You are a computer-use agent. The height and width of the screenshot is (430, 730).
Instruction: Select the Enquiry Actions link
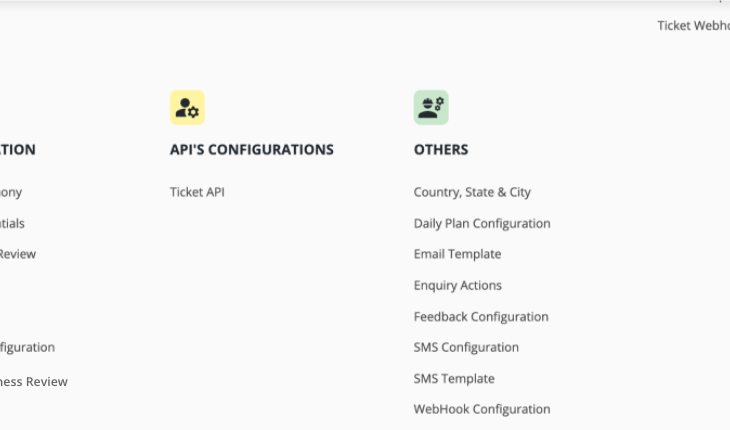pos(458,285)
